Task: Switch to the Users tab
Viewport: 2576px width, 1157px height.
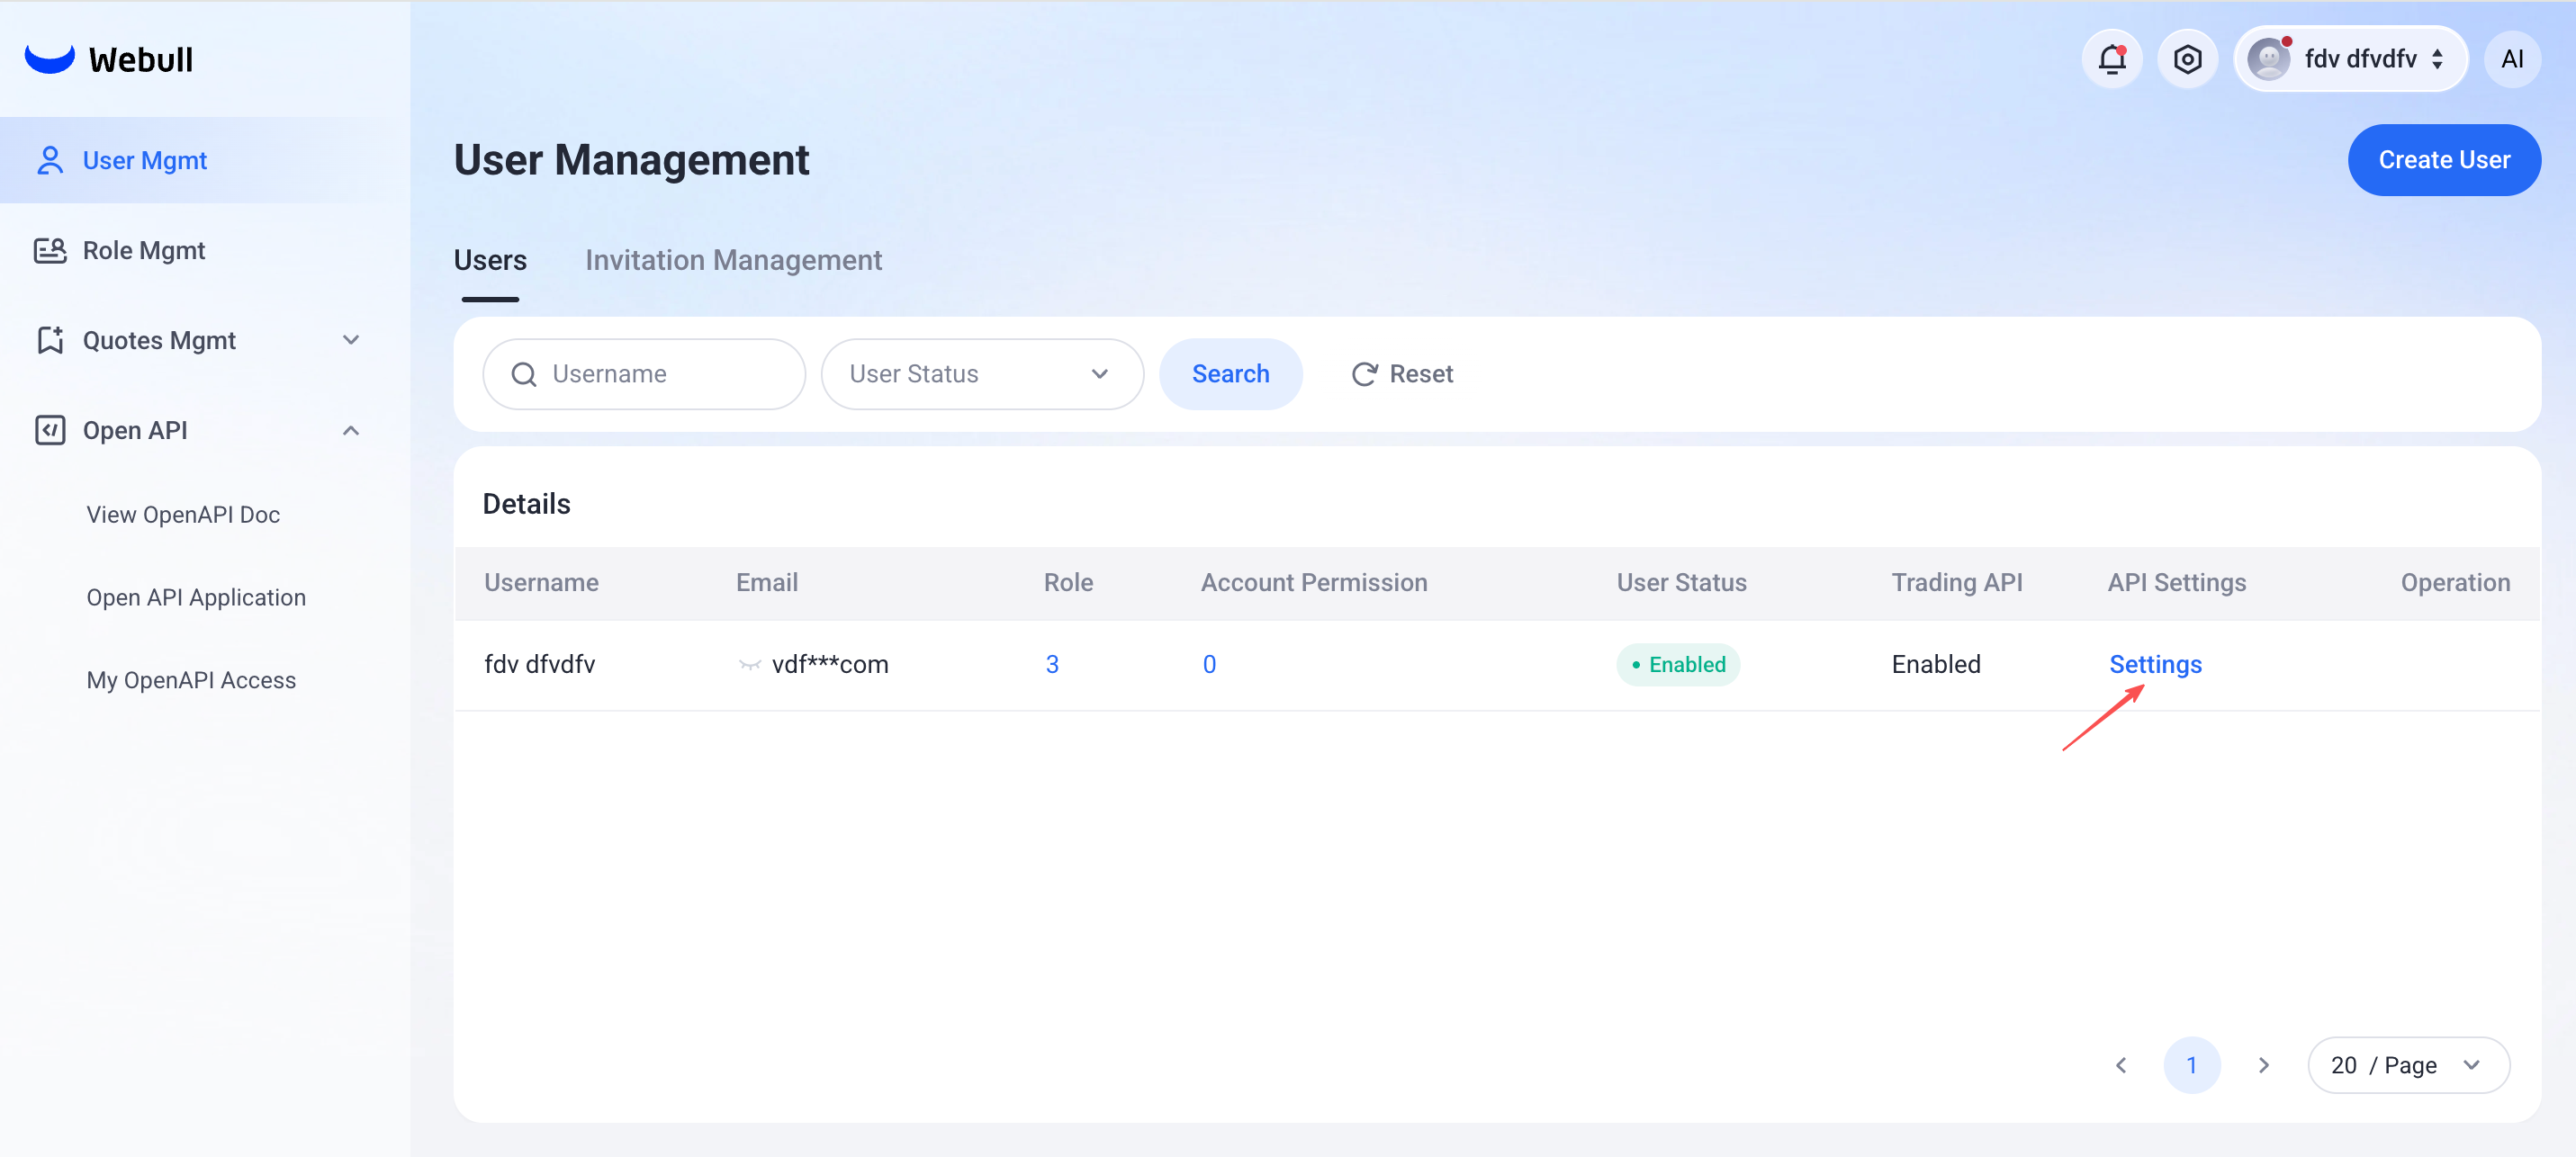Action: 490,260
